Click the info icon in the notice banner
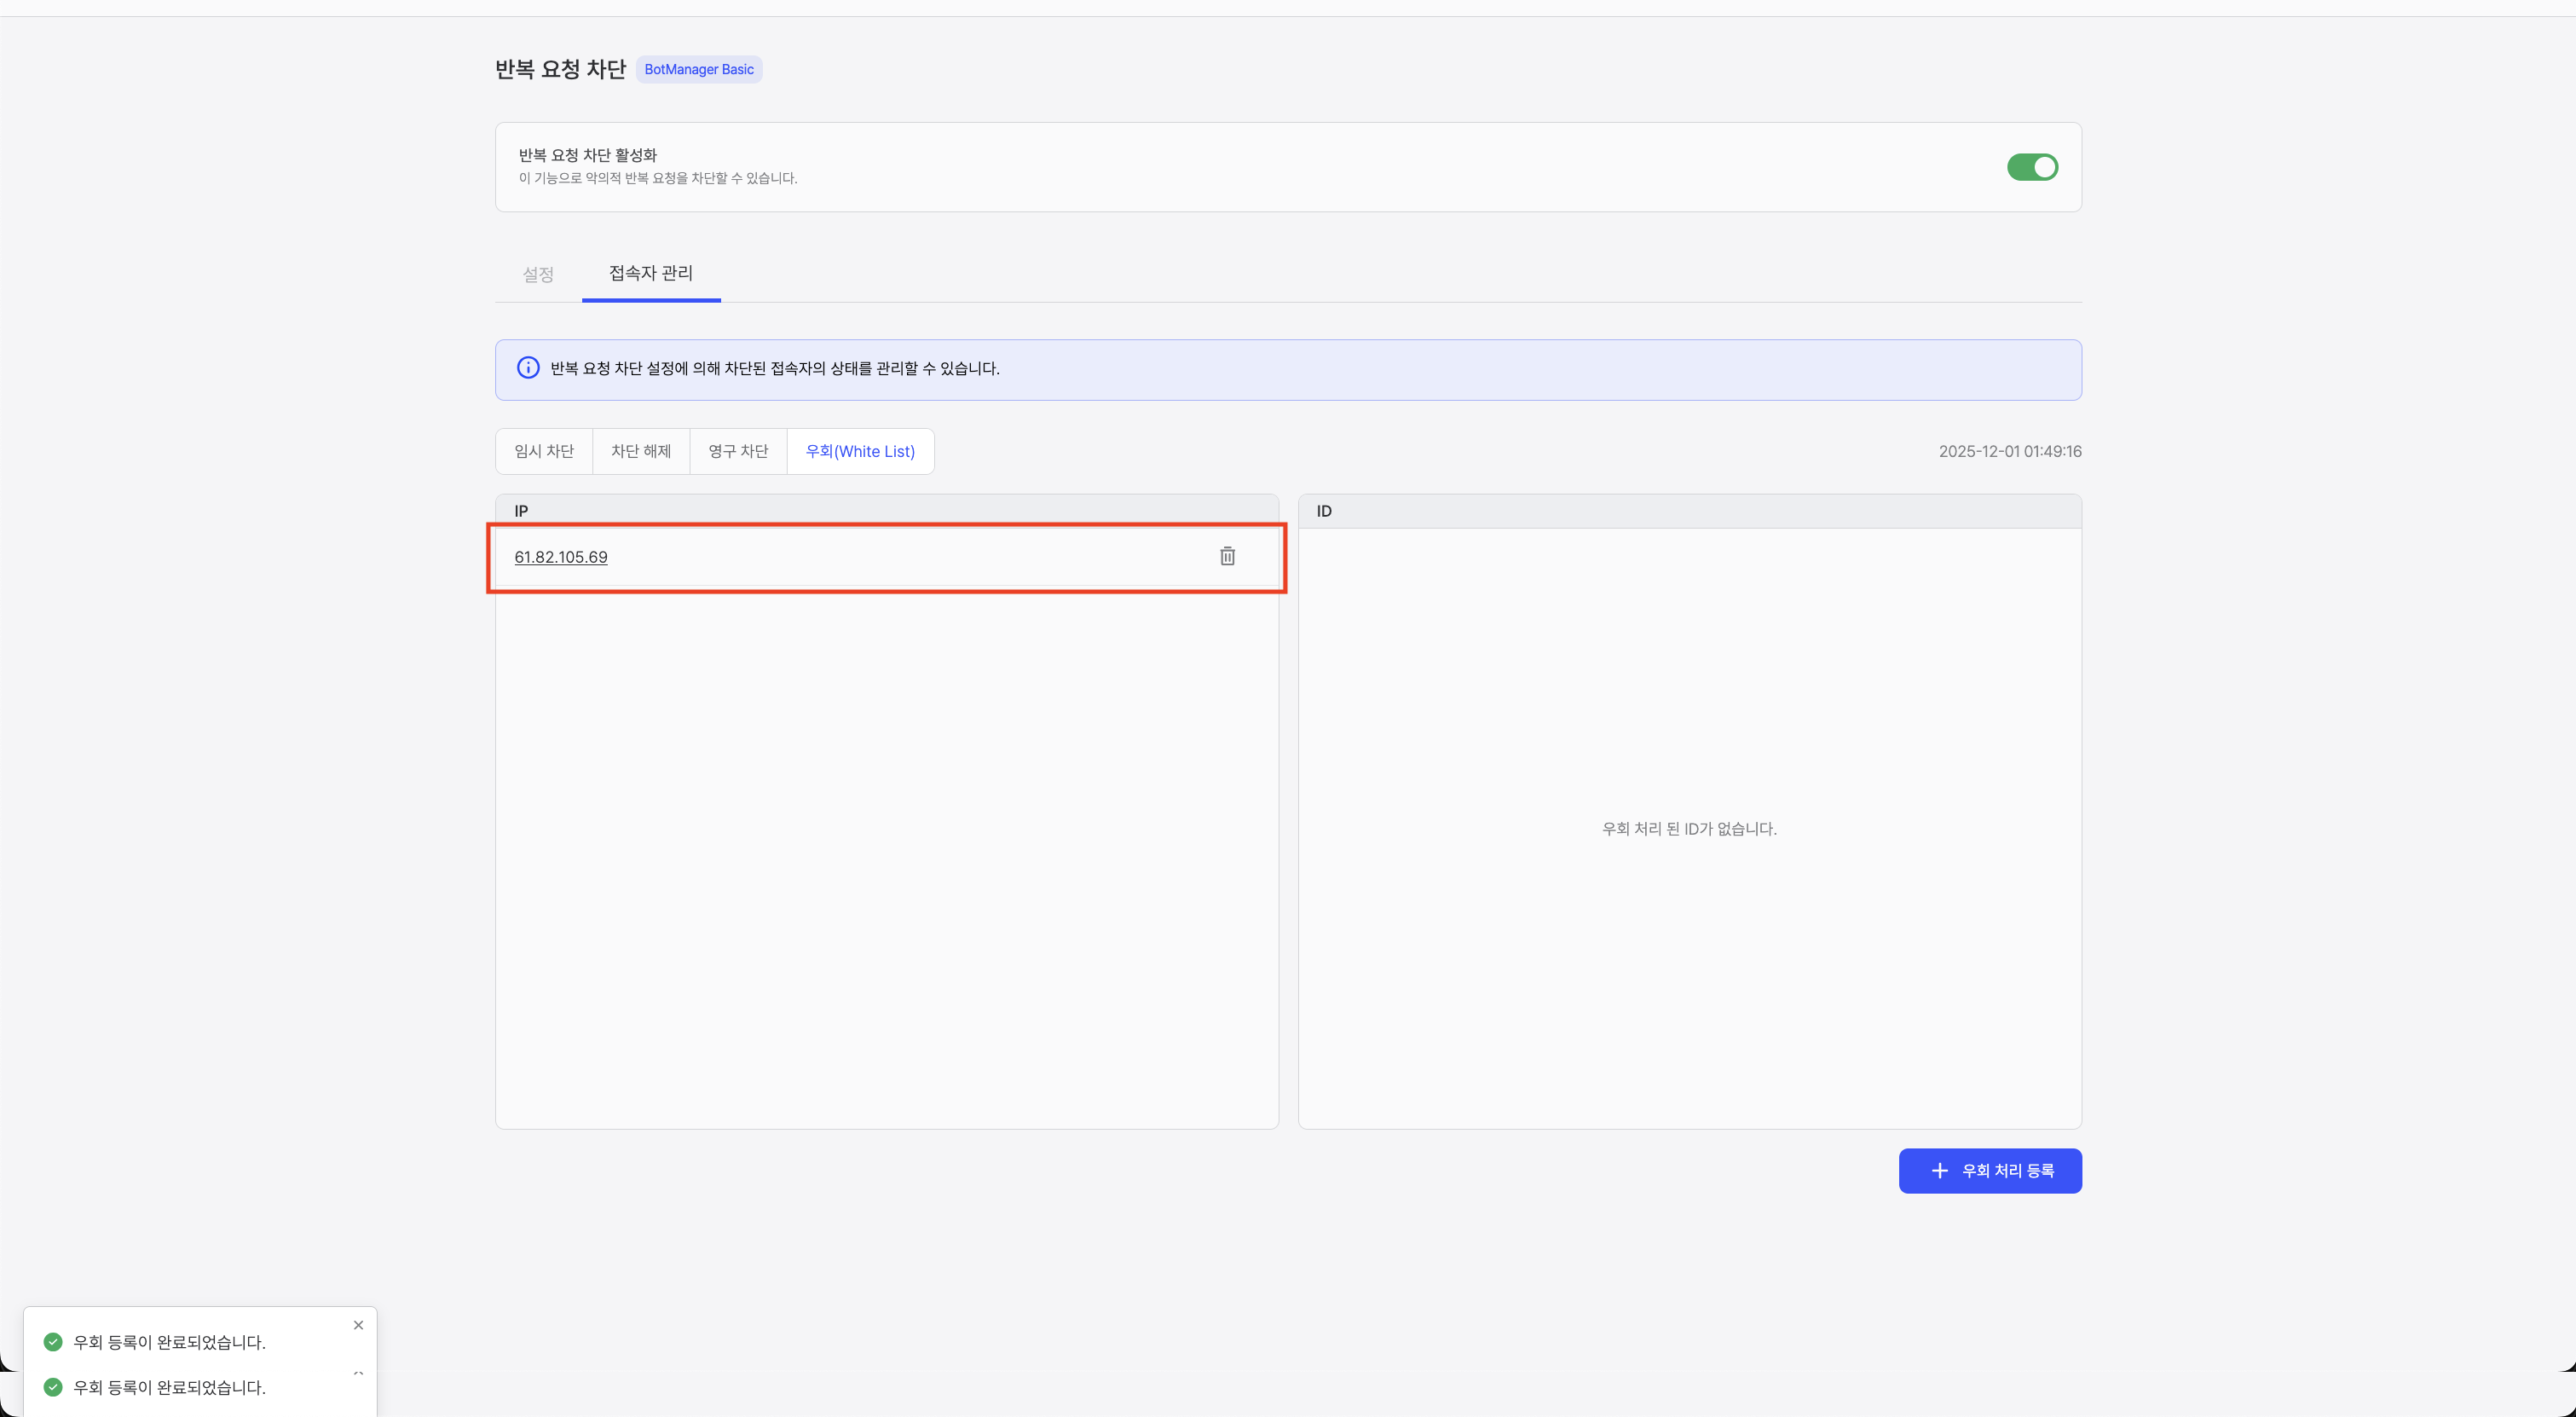 (x=528, y=368)
